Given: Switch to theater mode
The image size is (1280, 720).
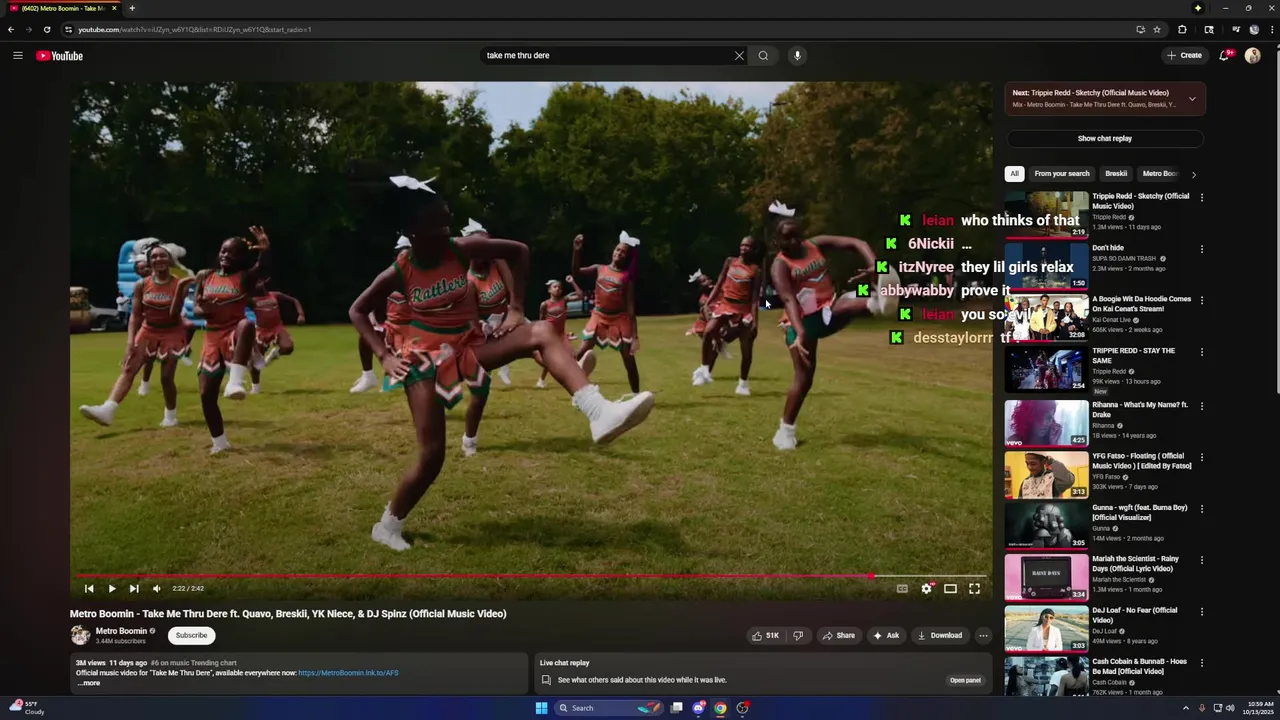Looking at the screenshot, I should [x=950, y=589].
